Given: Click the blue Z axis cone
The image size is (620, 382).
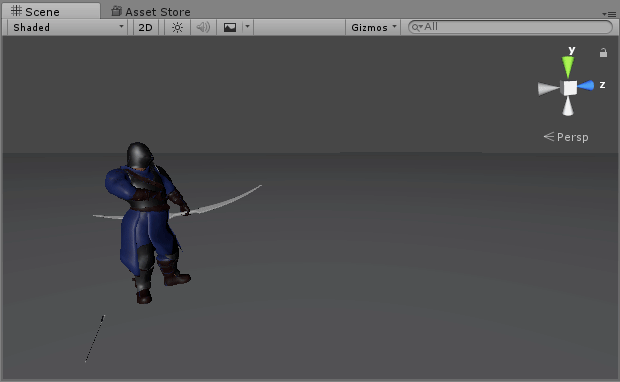Looking at the screenshot, I should (586, 85).
